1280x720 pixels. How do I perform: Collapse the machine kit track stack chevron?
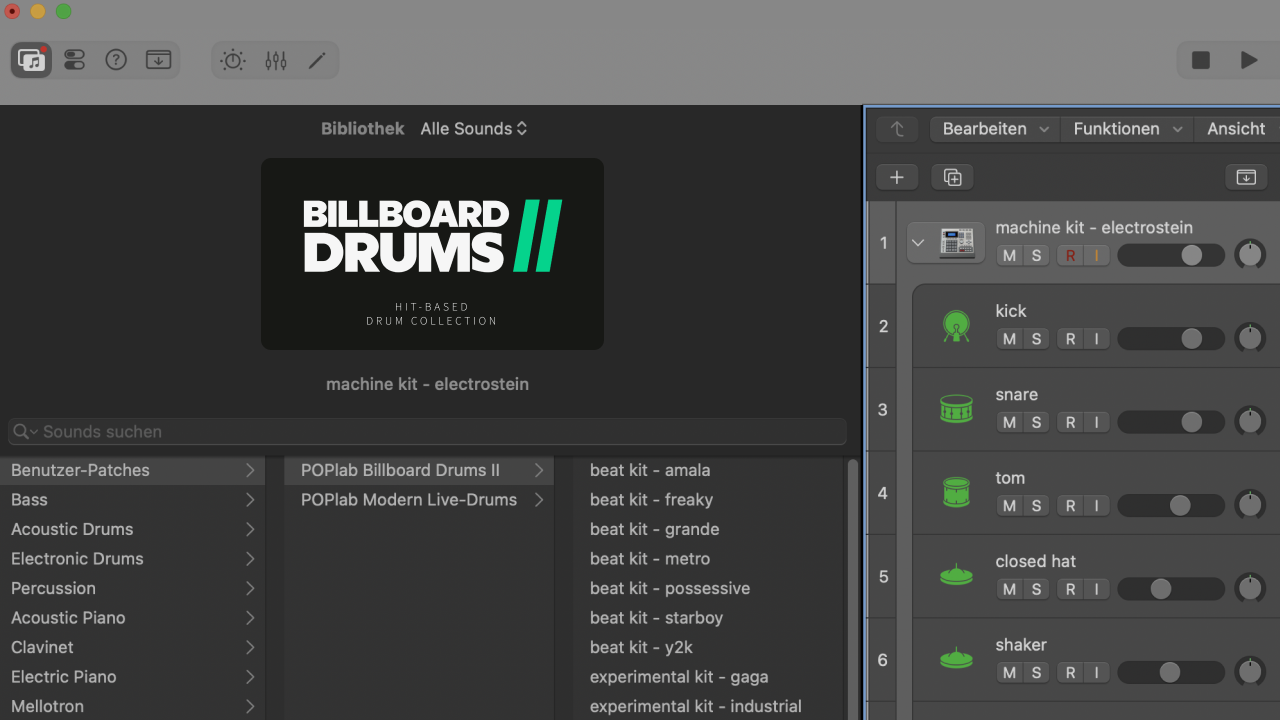click(918, 243)
